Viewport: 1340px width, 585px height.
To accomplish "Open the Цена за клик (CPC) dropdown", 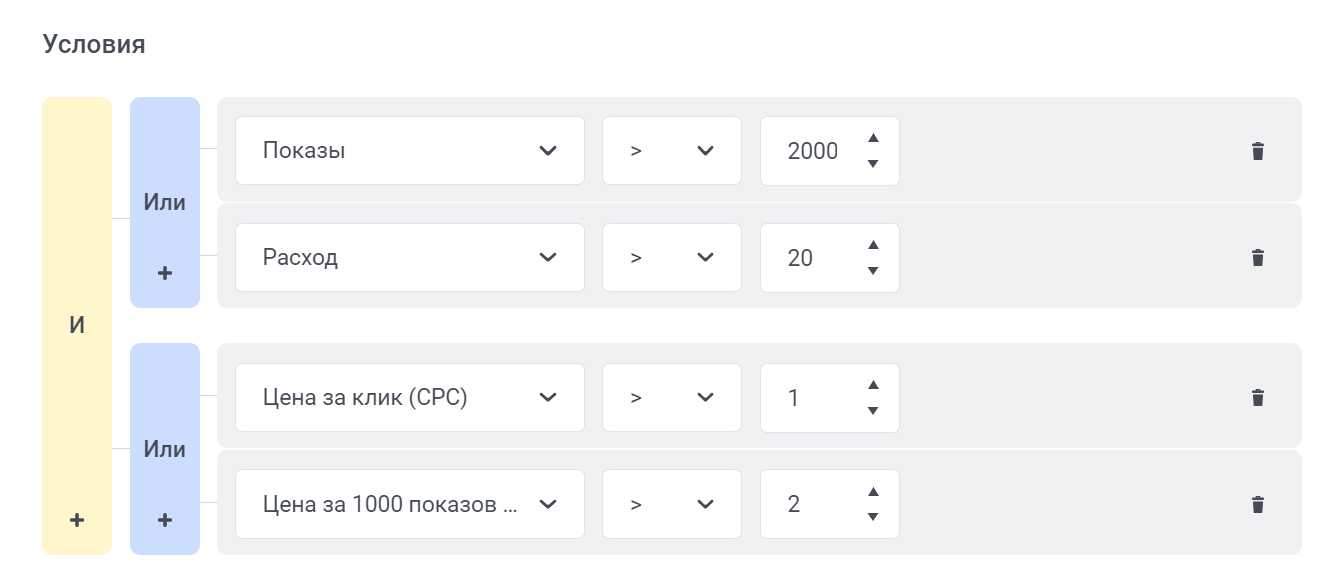I will 410,398.
